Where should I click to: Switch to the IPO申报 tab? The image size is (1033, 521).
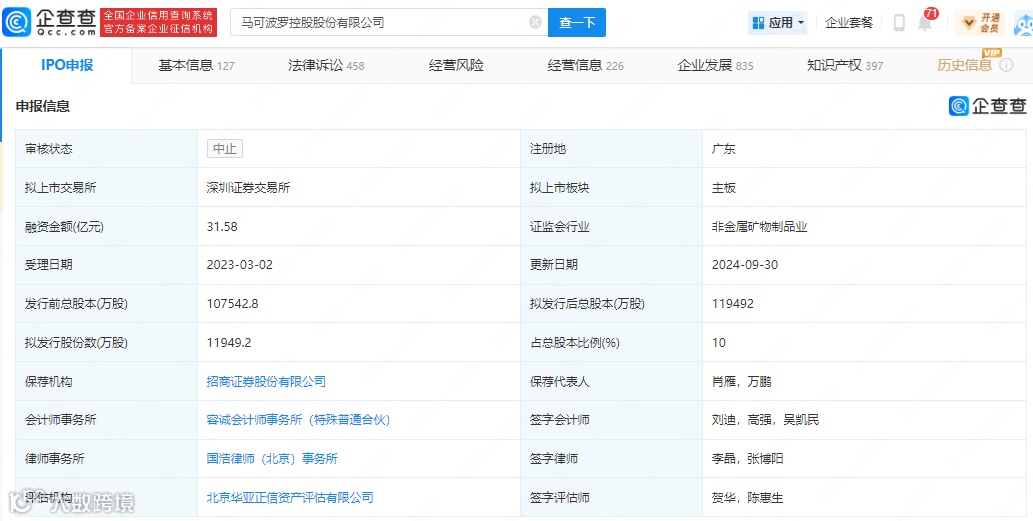pyautogui.click(x=67, y=65)
